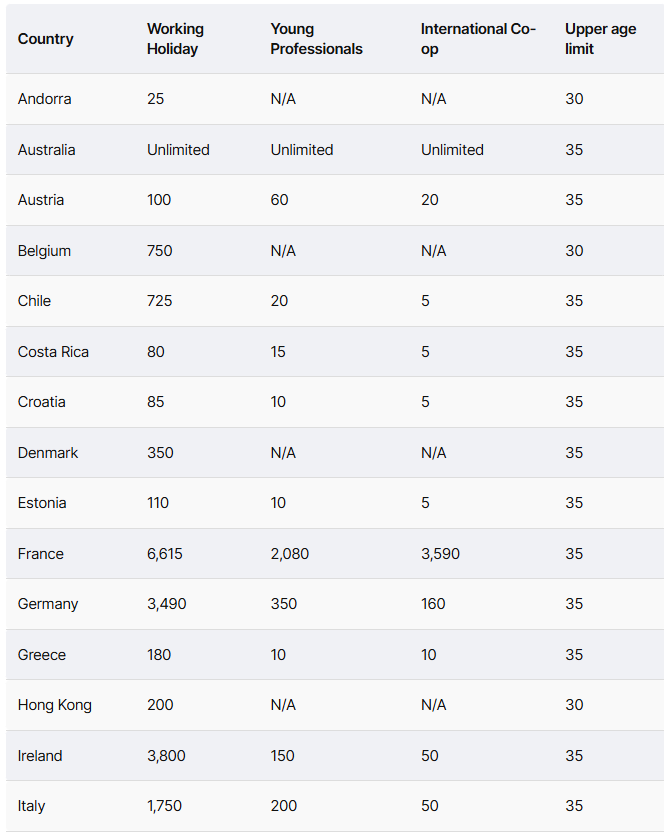Click France's 6,615 quota cell

(x=165, y=554)
